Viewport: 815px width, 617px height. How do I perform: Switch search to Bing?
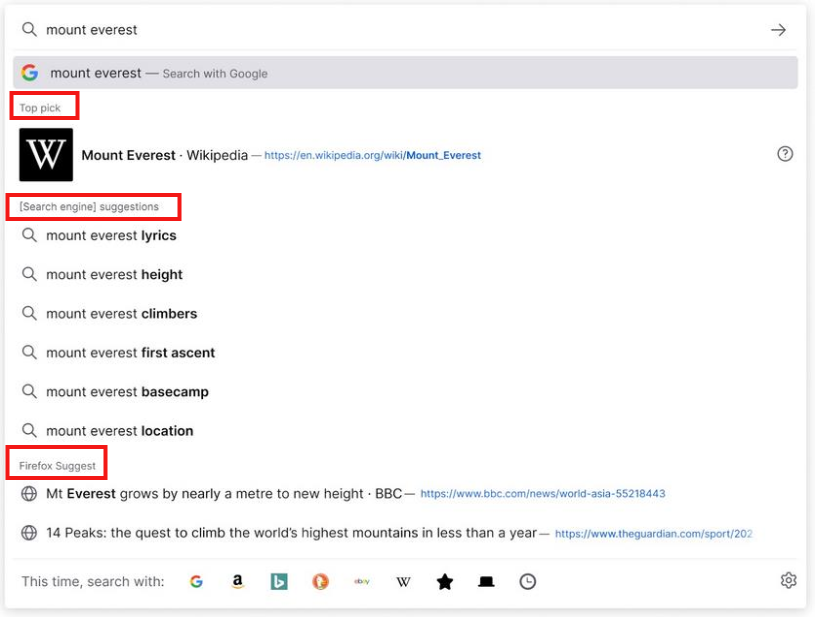click(278, 581)
